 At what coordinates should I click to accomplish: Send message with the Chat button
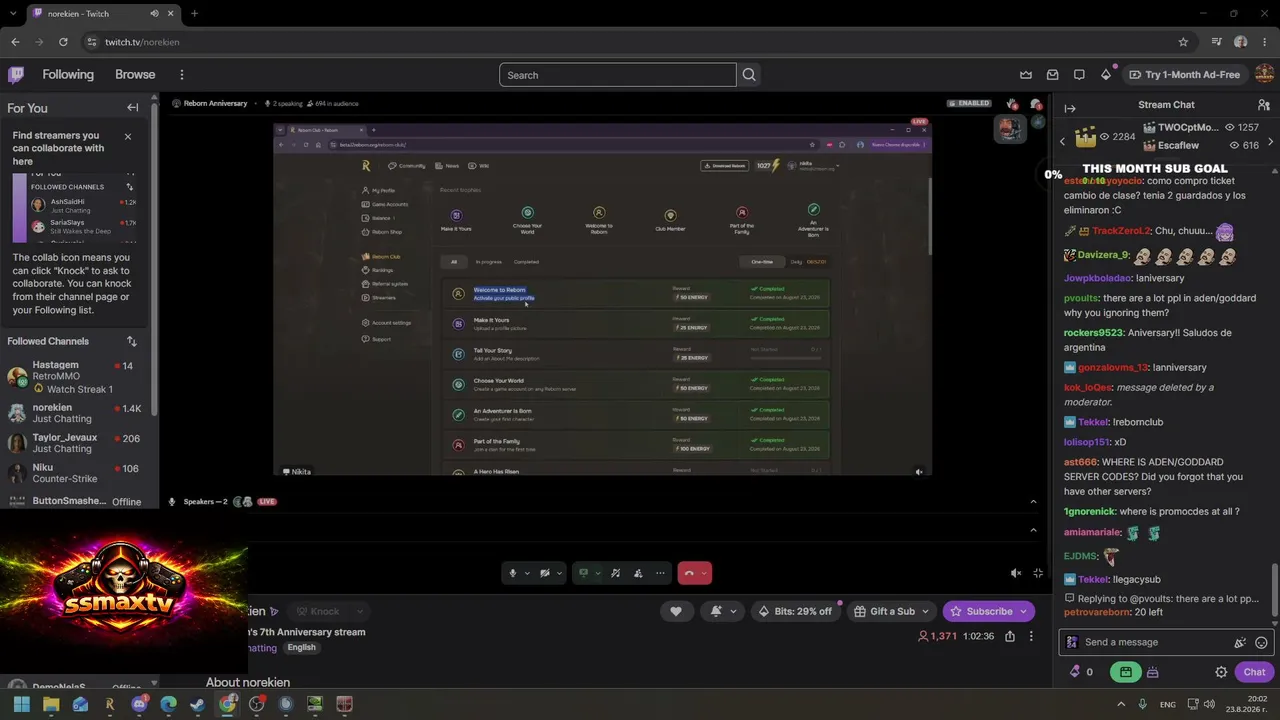[x=1255, y=672]
